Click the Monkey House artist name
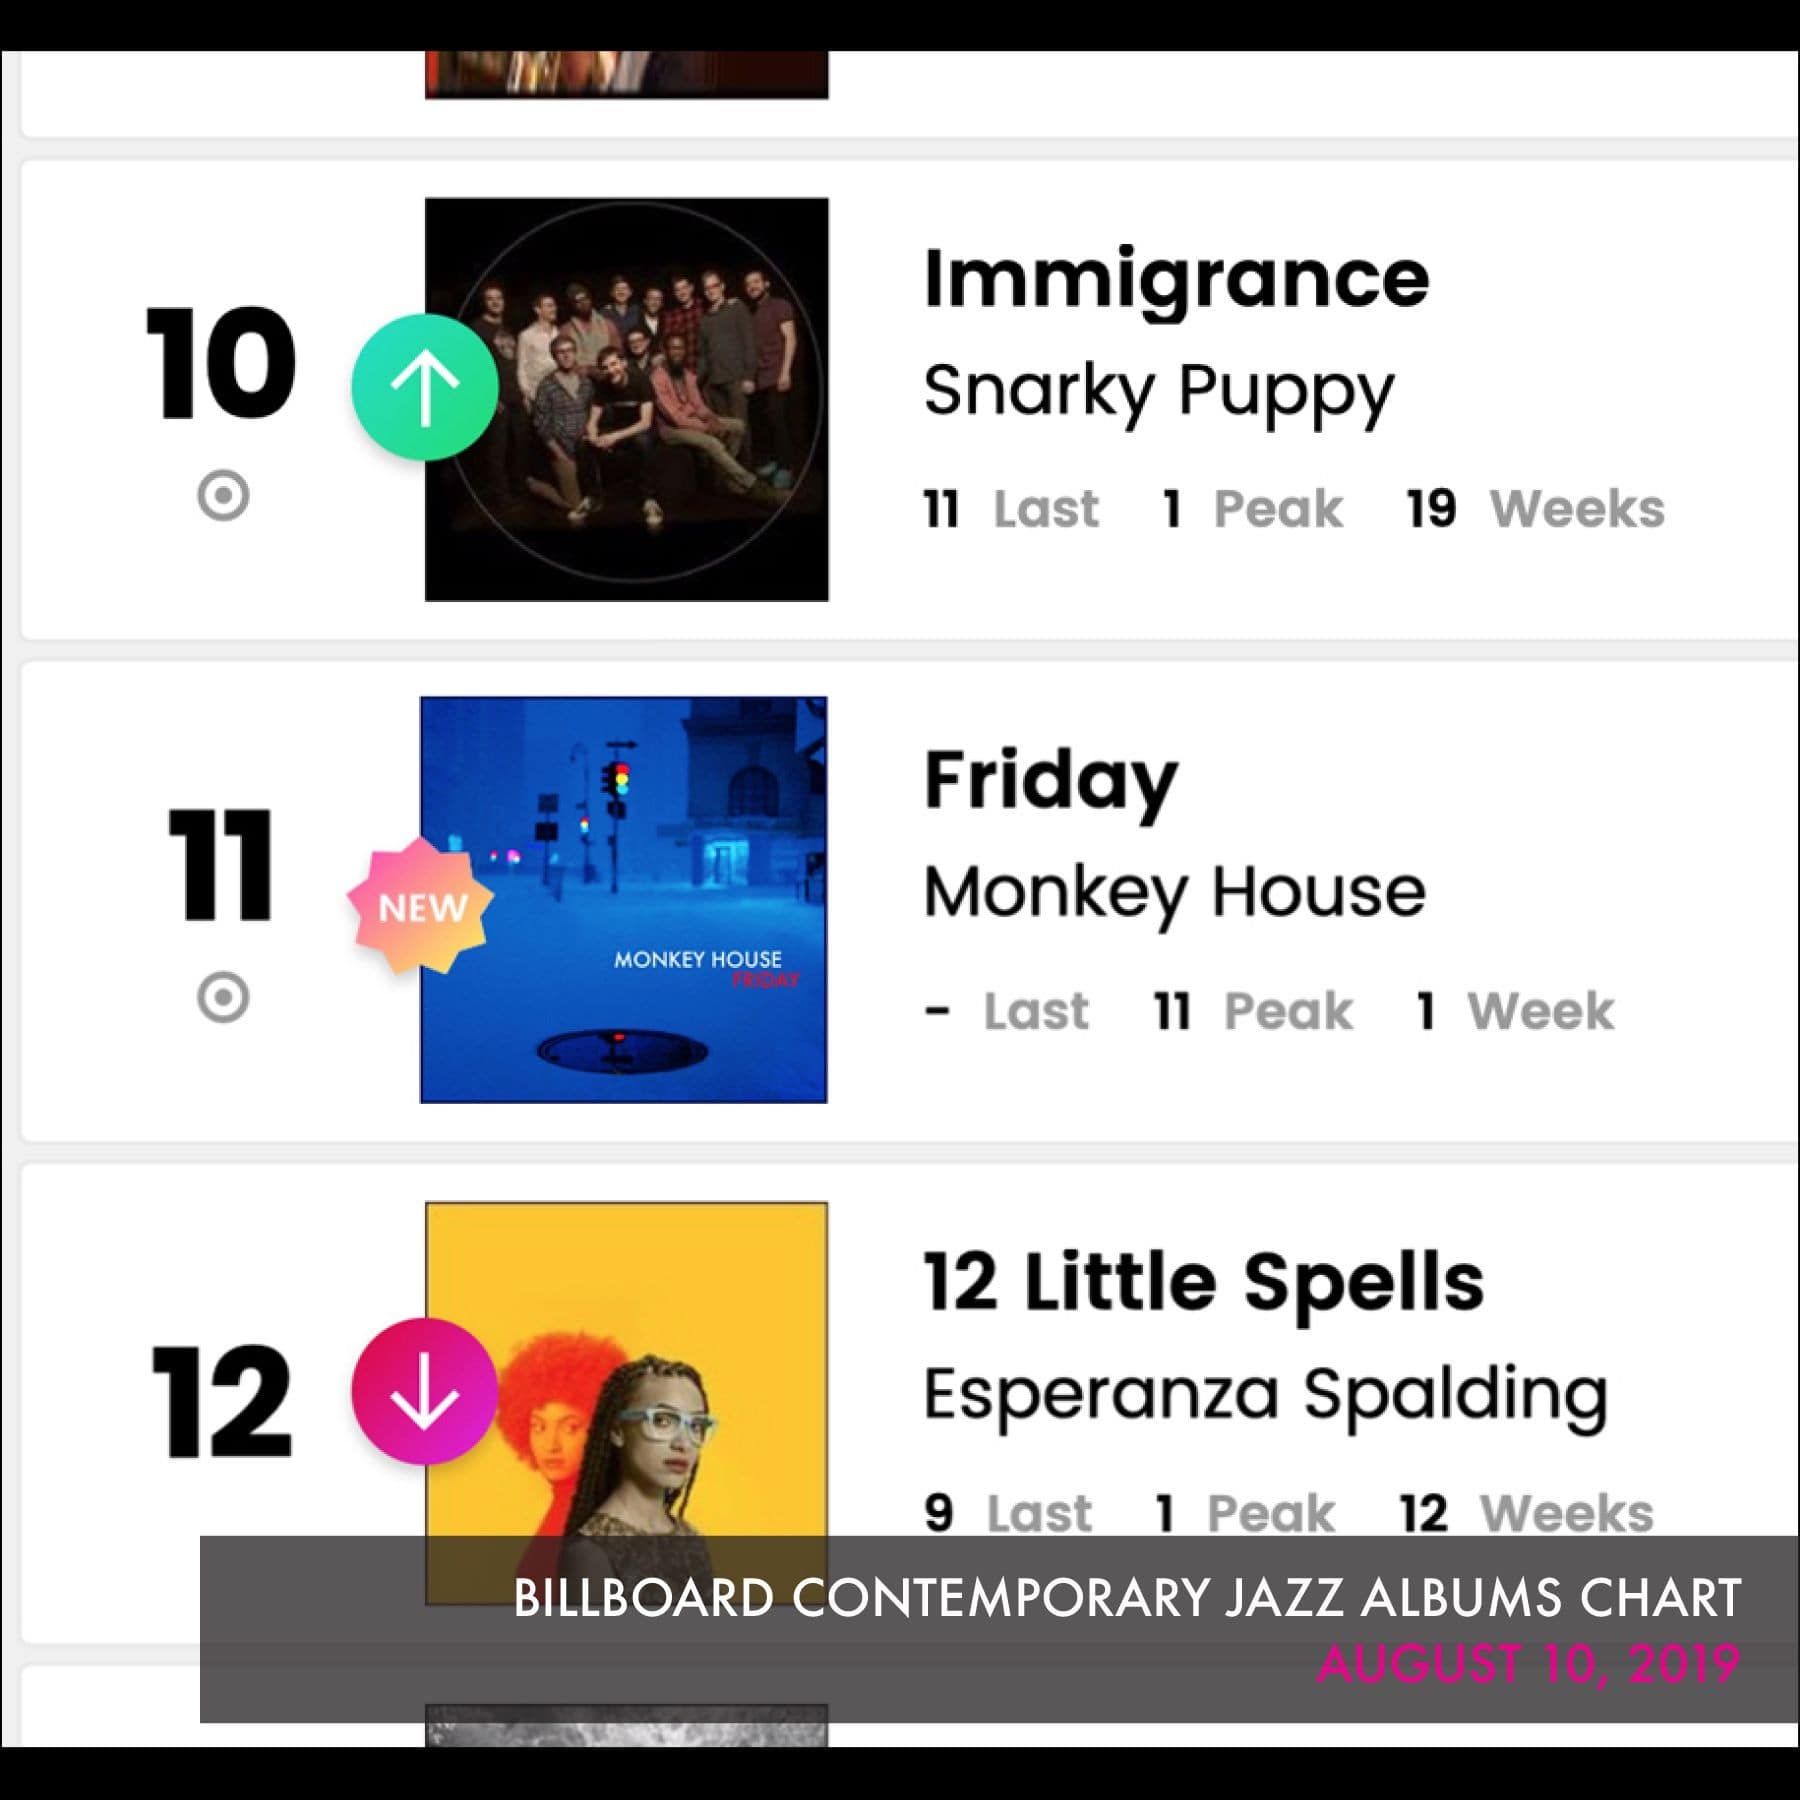 point(1175,893)
